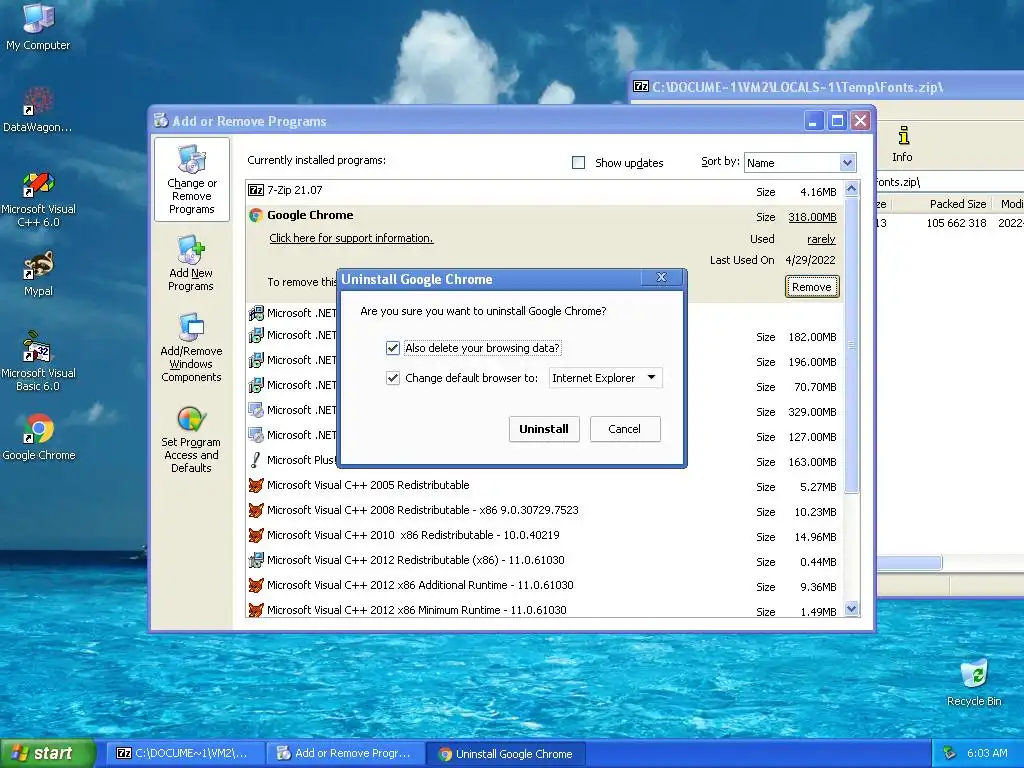Select Visual C++ 2010 x86 Redistributable entry
Viewport: 1024px width, 768px height.
tap(545, 536)
